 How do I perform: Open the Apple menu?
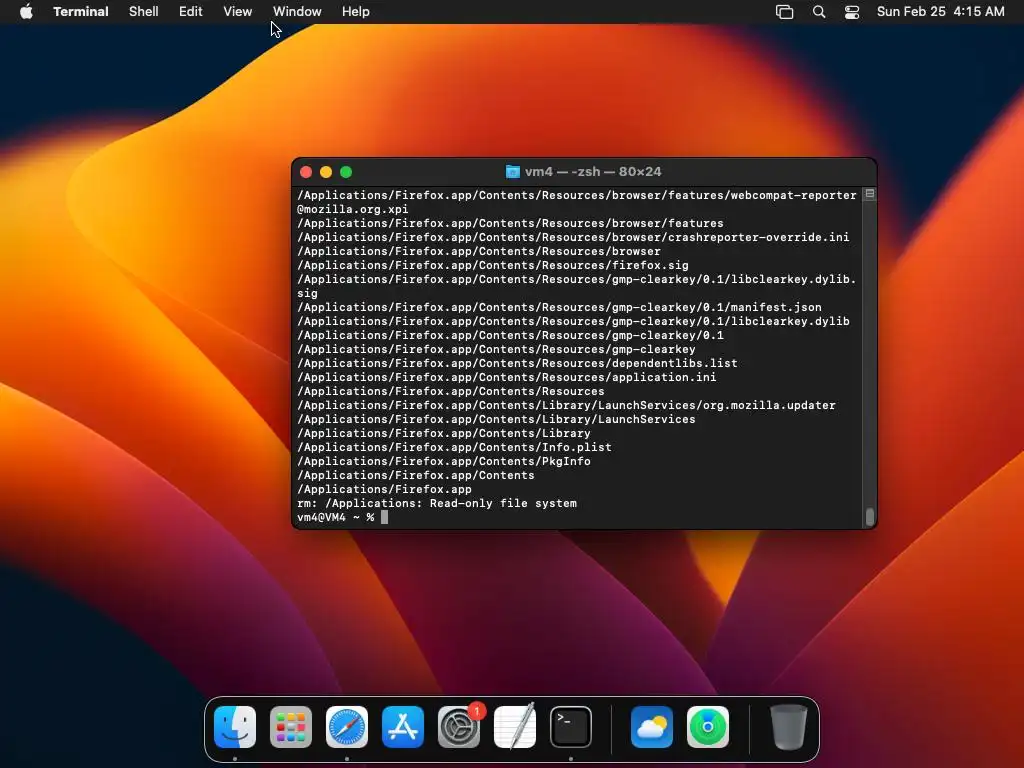click(x=26, y=12)
